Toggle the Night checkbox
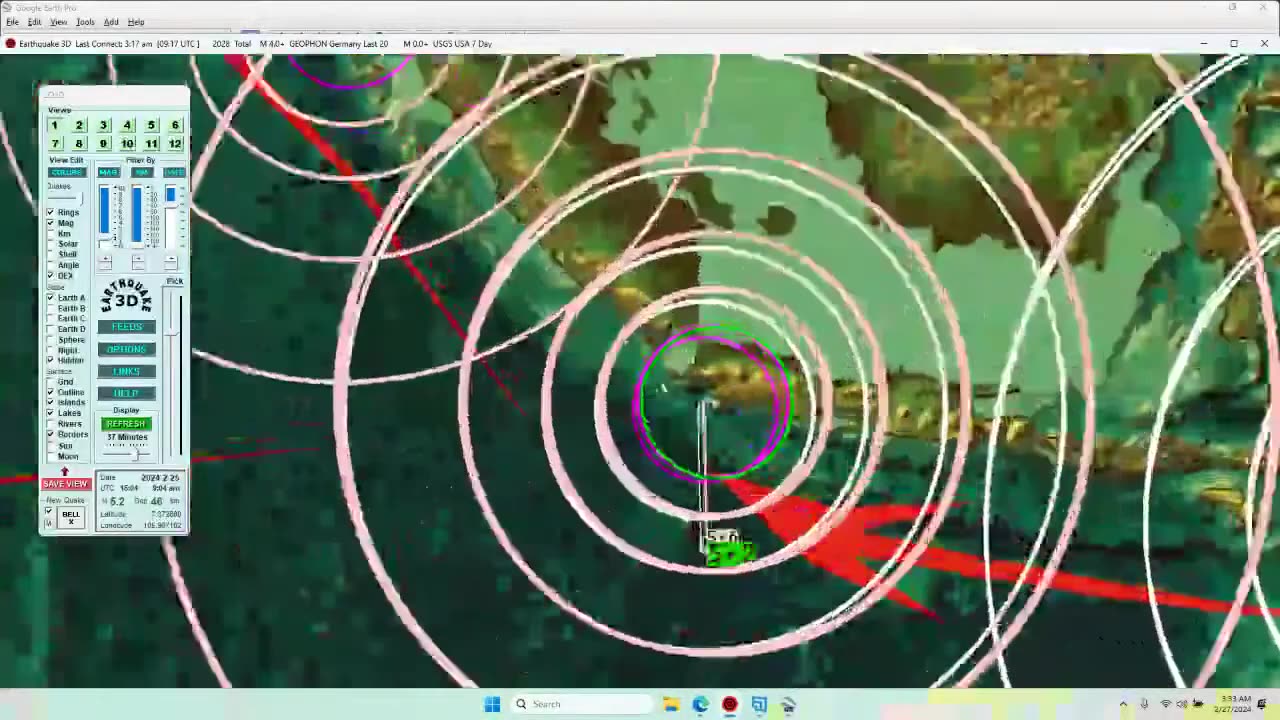 point(51,350)
